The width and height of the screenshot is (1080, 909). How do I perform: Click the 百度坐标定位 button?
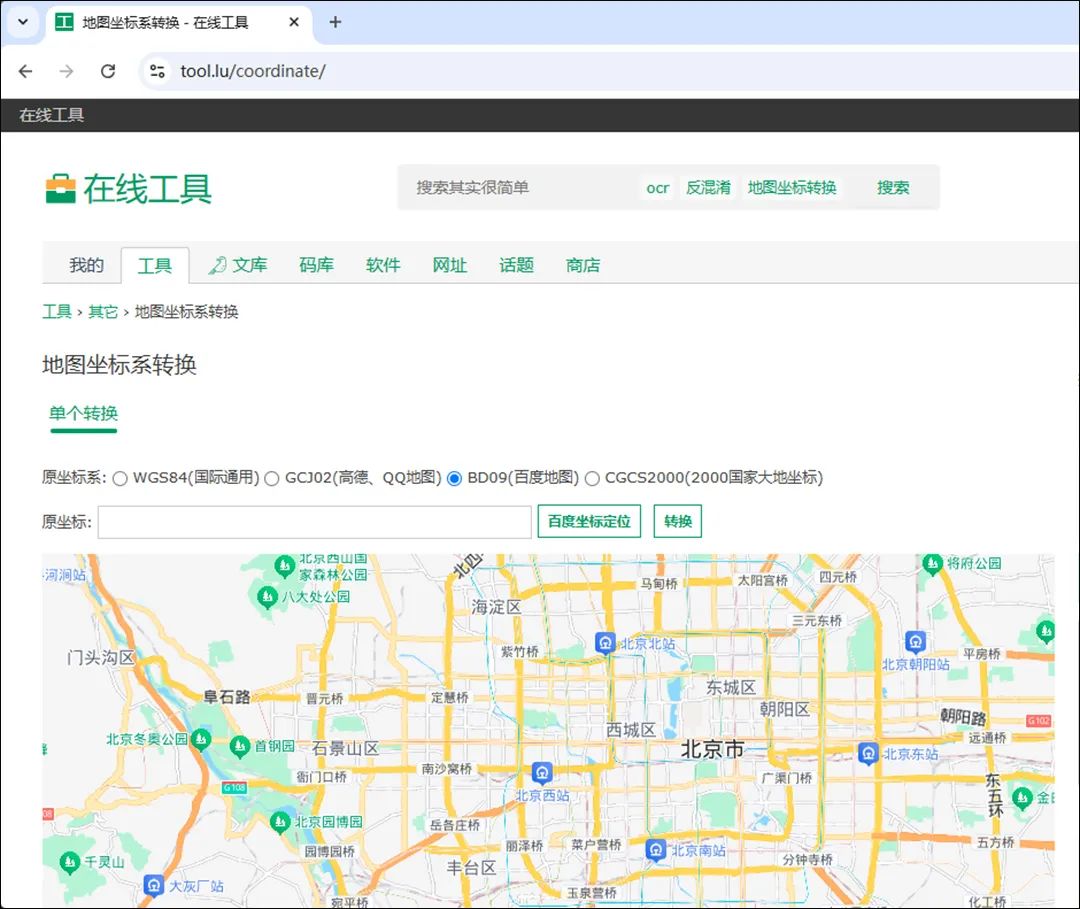click(590, 521)
